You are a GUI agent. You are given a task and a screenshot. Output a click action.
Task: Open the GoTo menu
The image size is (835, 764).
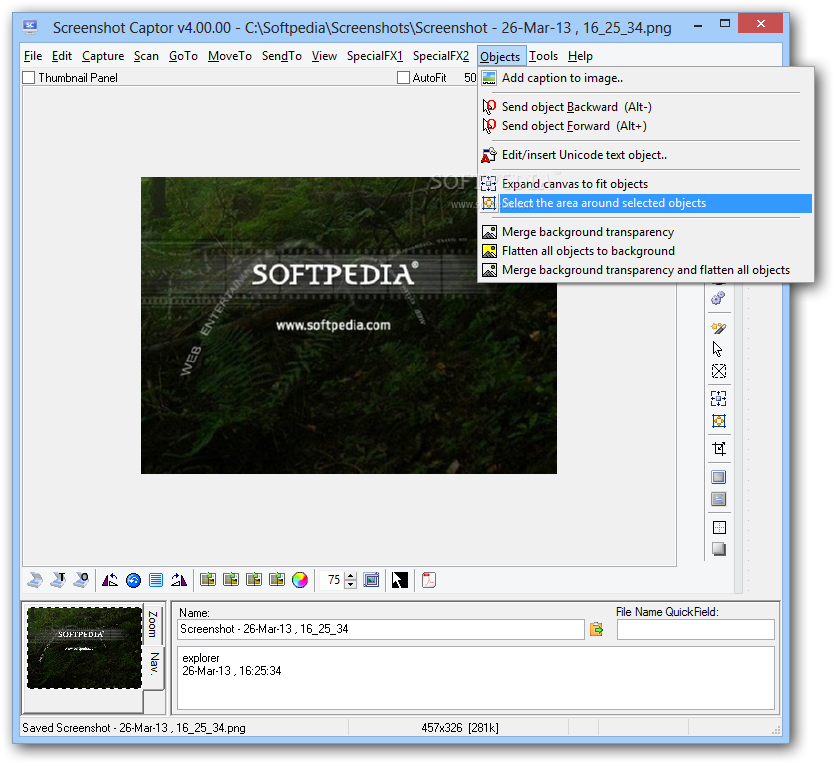pos(183,56)
